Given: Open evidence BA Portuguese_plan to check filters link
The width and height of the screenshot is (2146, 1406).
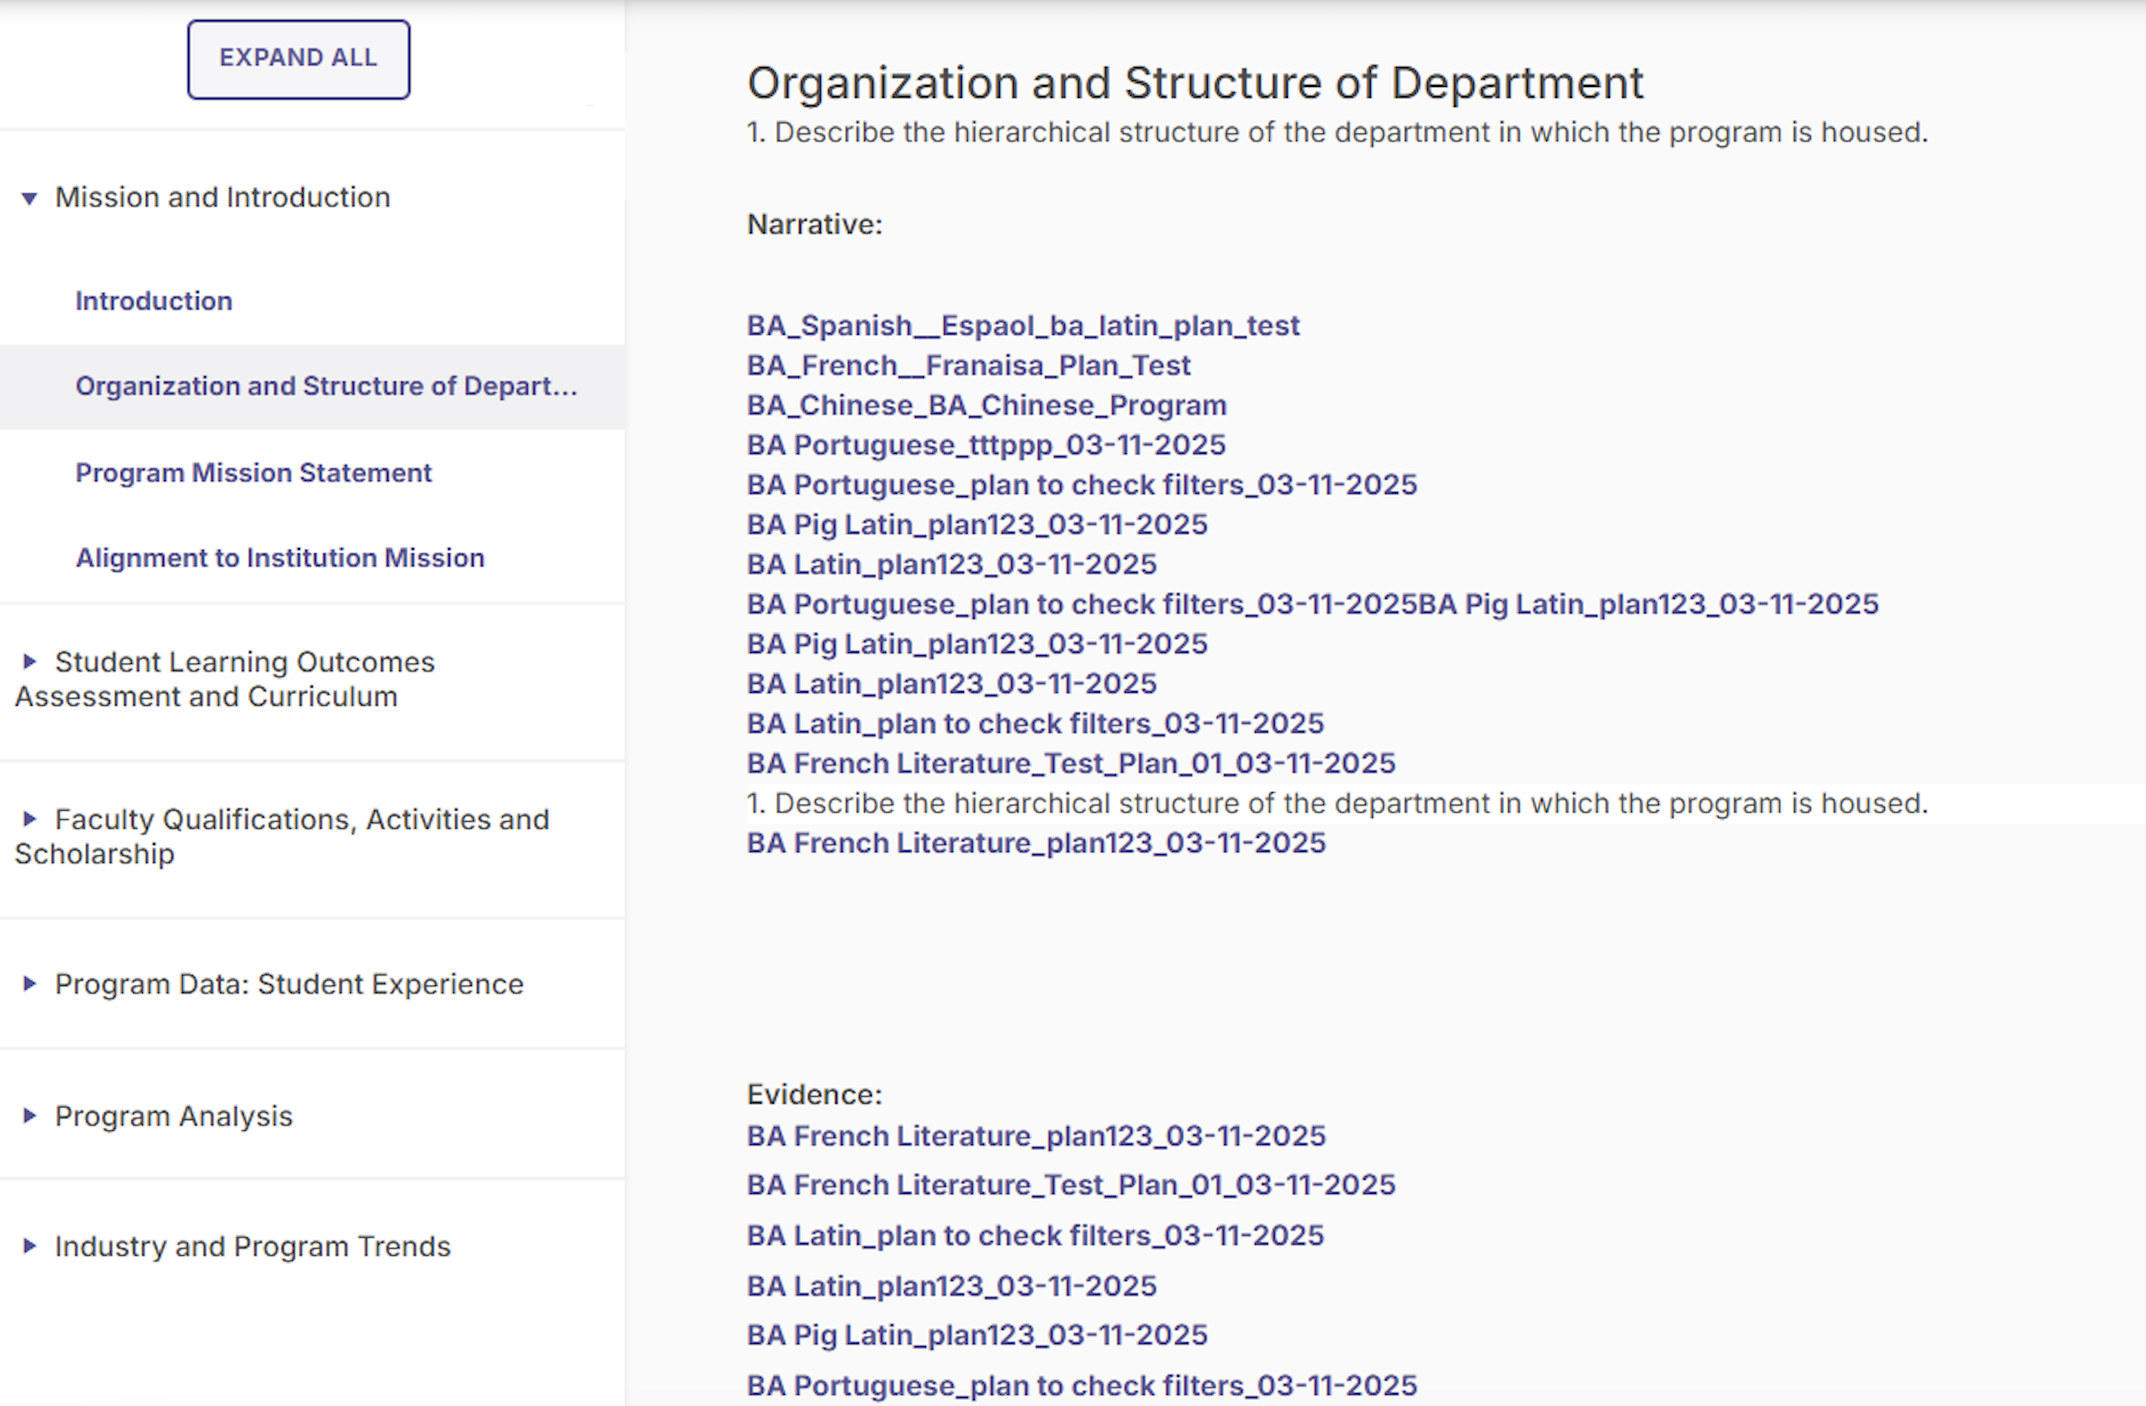Looking at the screenshot, I should pos(1082,1386).
